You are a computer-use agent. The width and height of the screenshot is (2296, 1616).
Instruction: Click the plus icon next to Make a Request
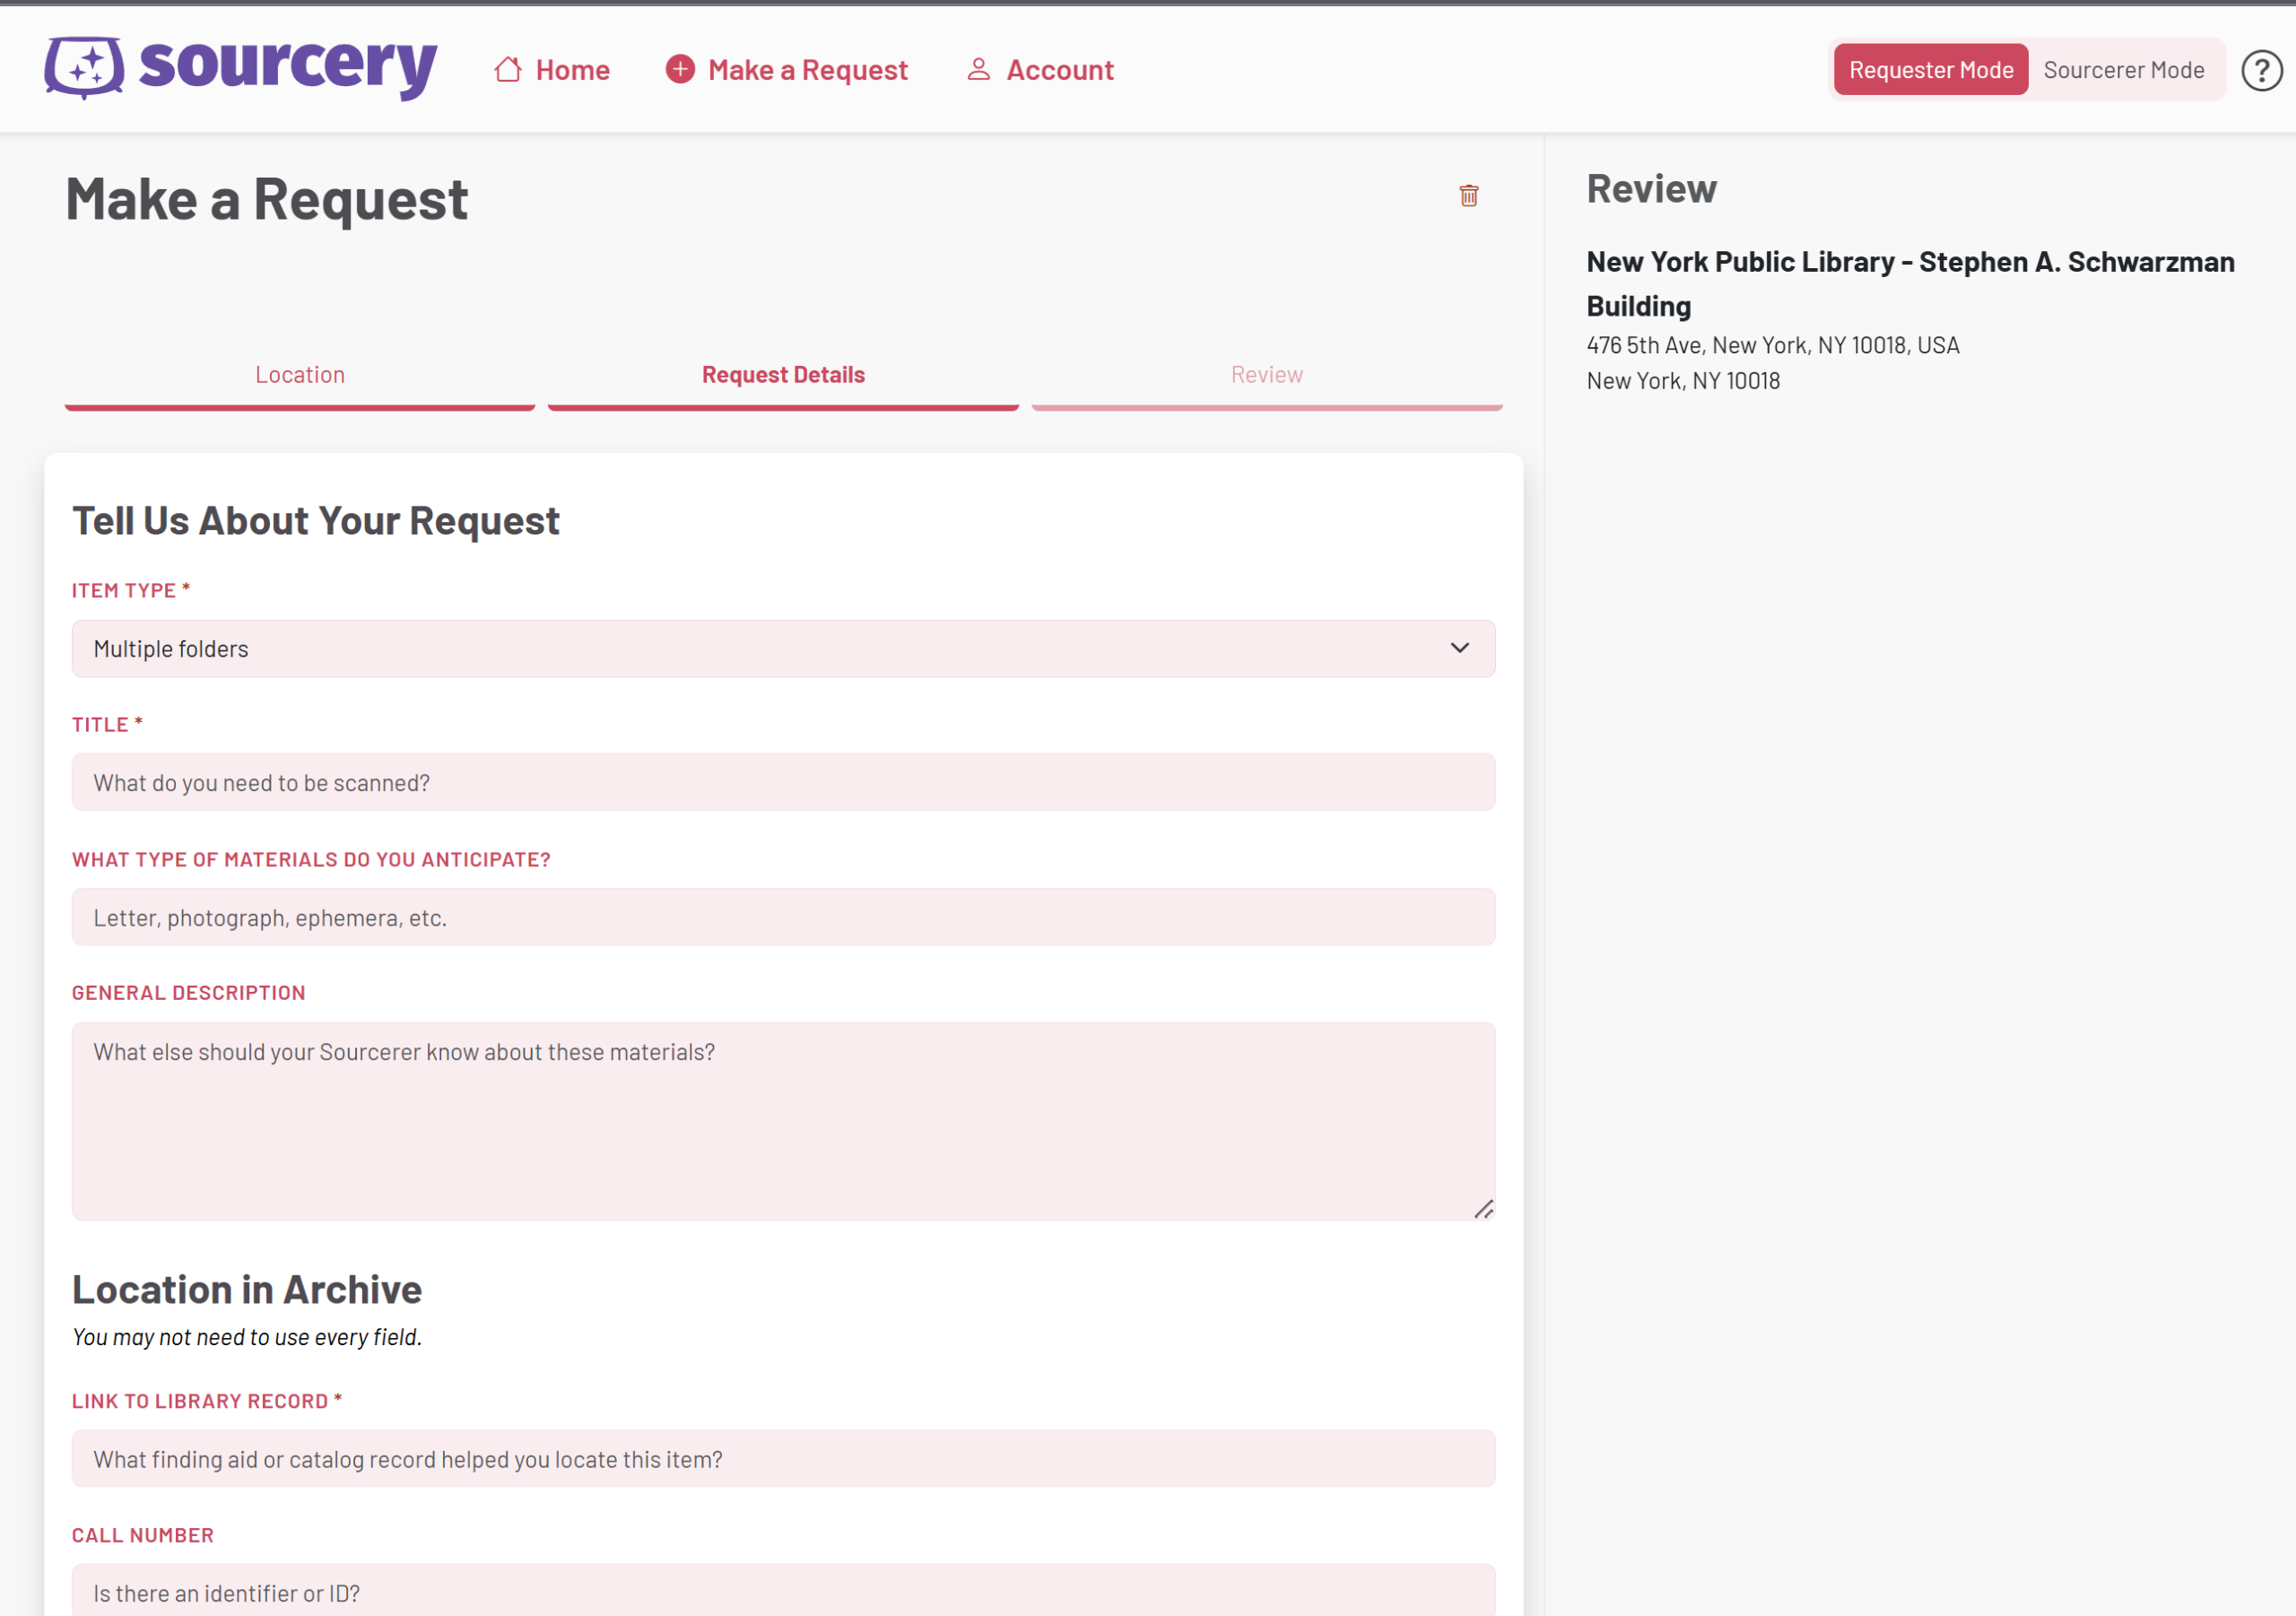(680, 69)
